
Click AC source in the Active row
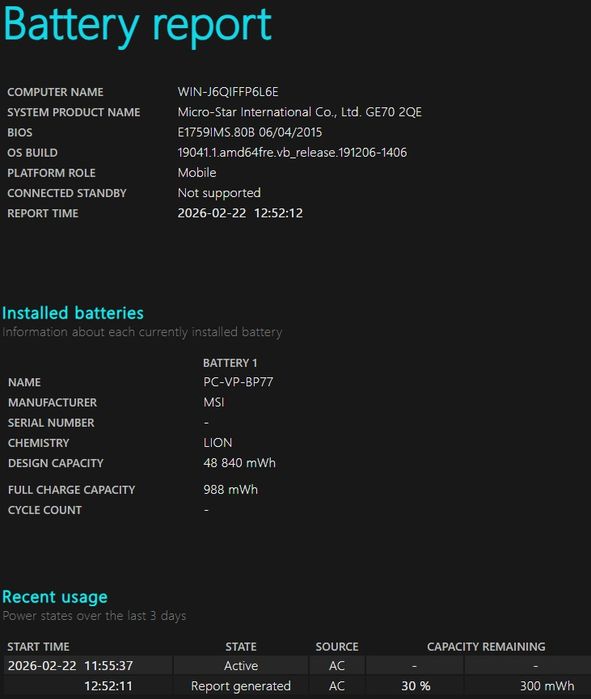tap(337, 666)
